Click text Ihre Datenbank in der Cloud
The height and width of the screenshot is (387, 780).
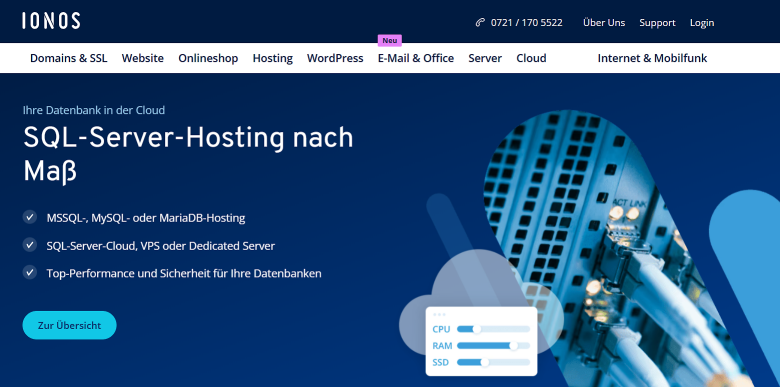click(x=94, y=110)
